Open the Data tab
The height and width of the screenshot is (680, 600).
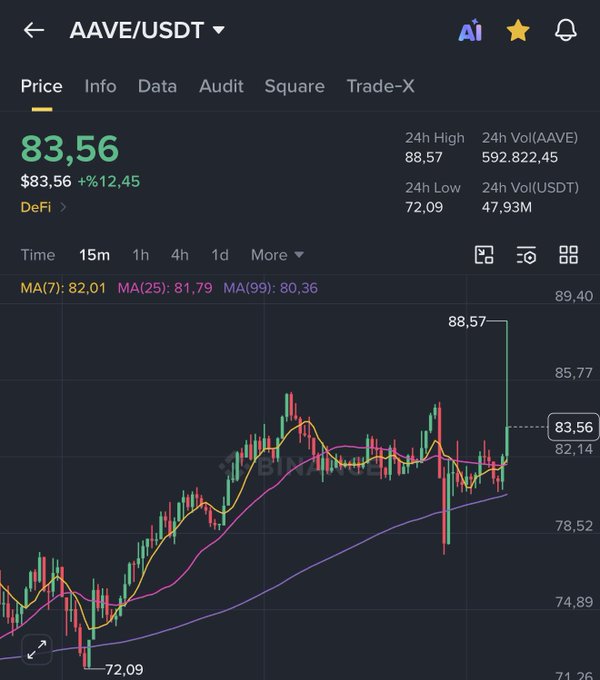157,86
